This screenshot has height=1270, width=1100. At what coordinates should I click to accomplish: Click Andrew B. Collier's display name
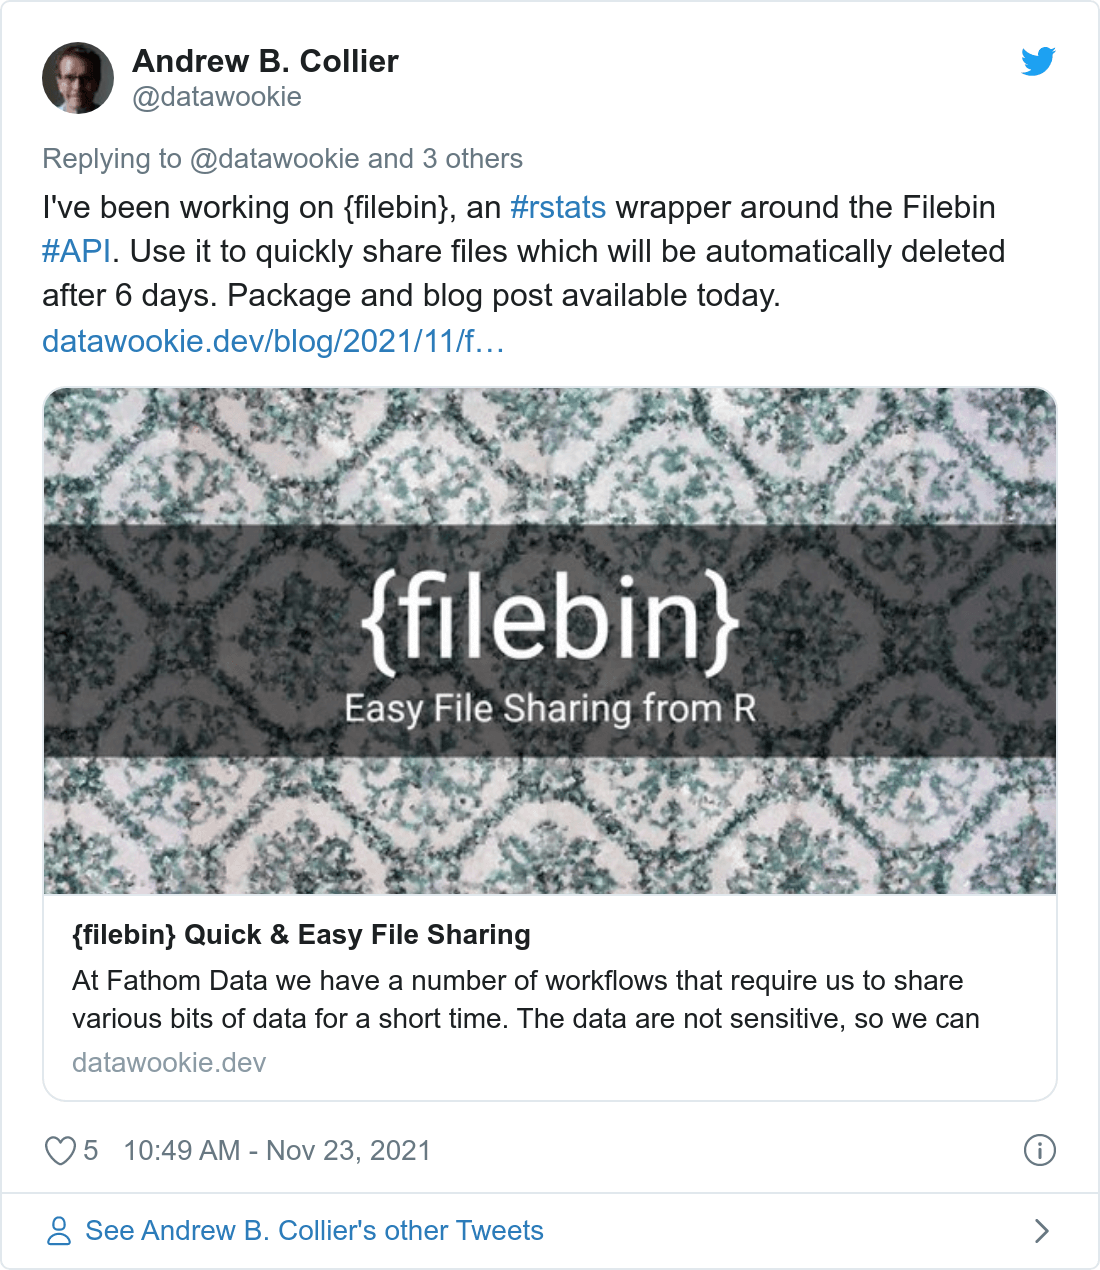pos(266,60)
